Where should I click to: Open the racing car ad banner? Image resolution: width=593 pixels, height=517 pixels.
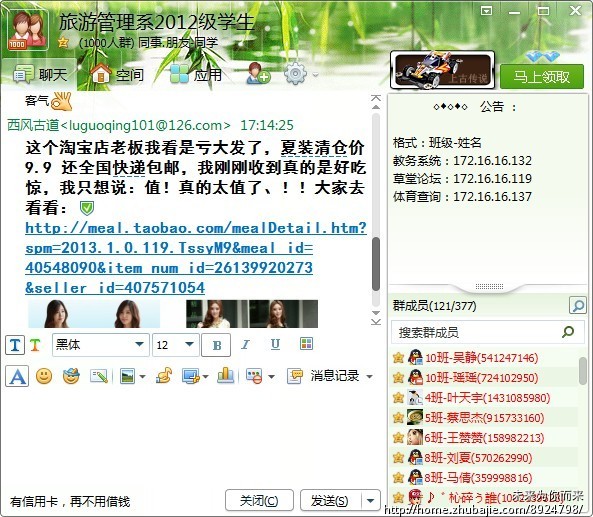point(442,71)
